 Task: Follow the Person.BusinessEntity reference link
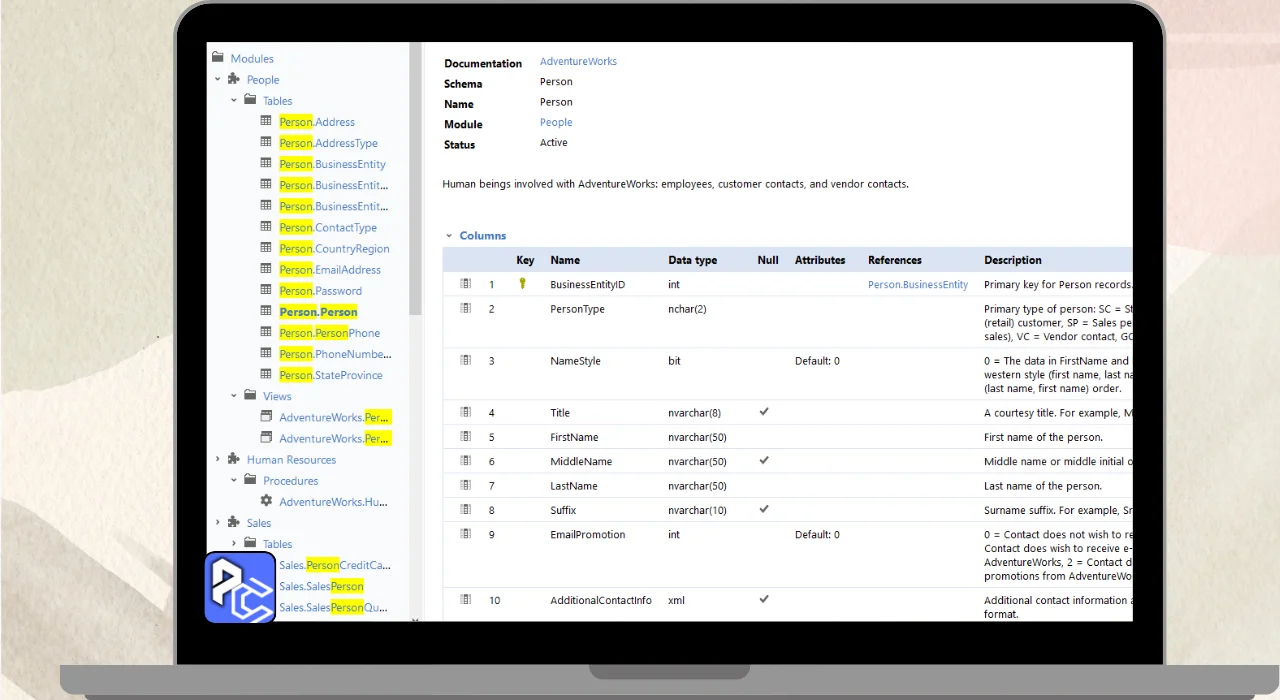point(918,284)
